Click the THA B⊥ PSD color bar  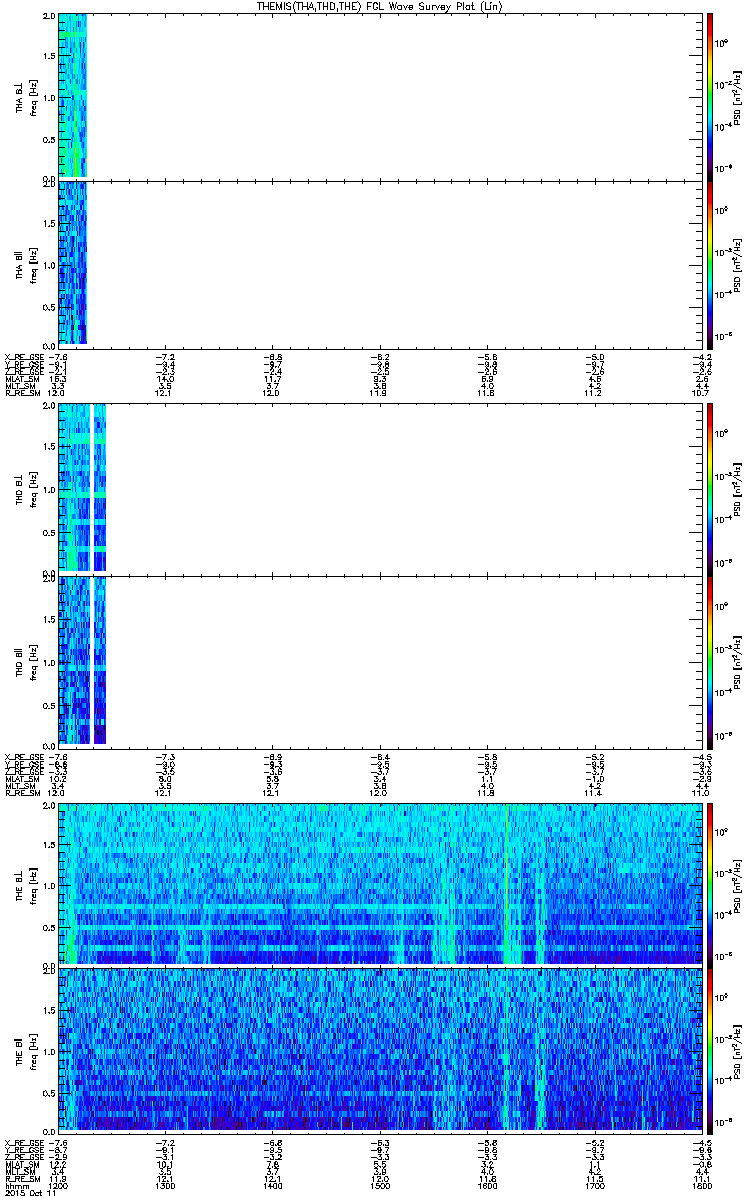click(709, 96)
